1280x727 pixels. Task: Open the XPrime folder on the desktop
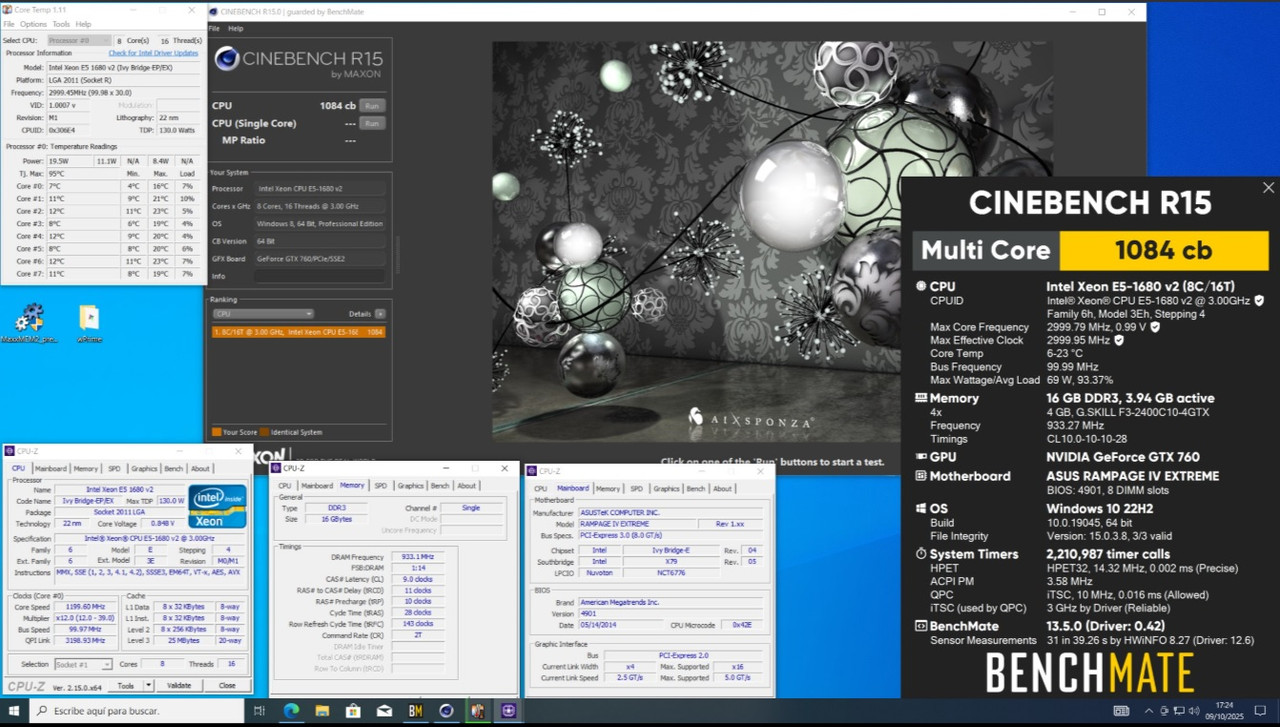pos(89,323)
